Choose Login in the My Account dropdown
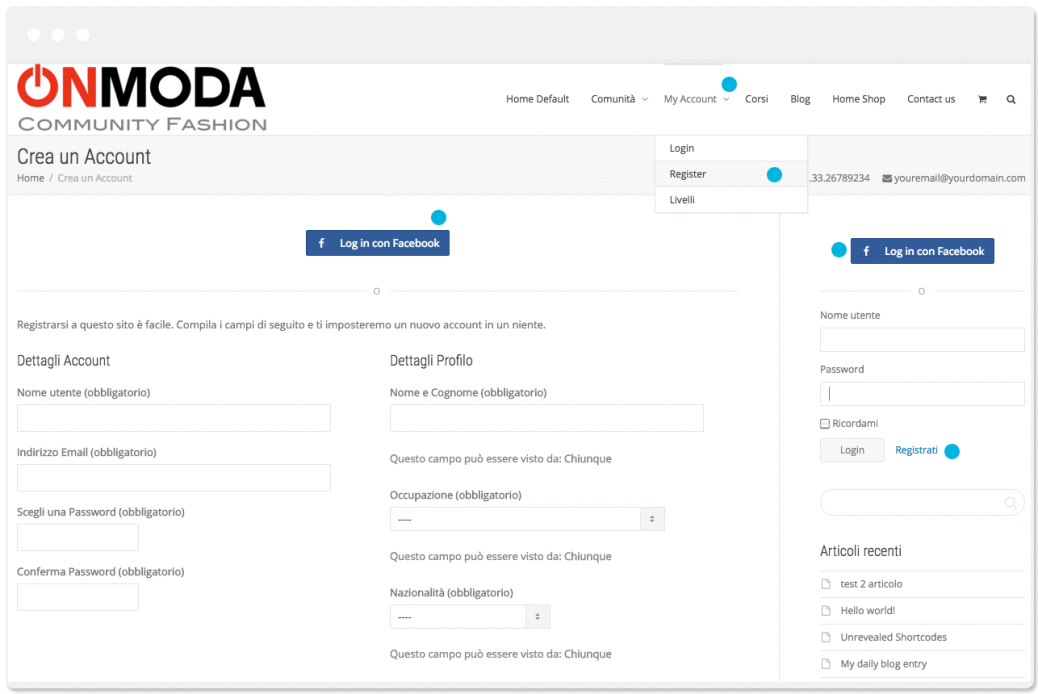The width and height of the screenshot is (1038, 694). [x=682, y=148]
